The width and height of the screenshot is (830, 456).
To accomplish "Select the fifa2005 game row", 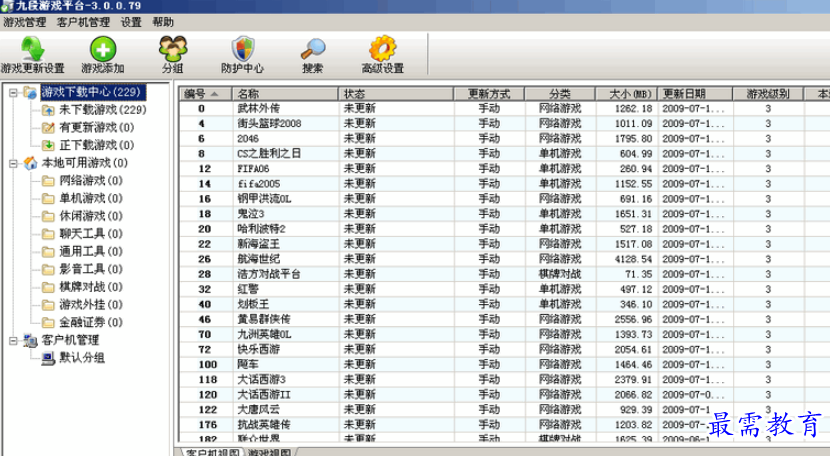I will coord(504,184).
